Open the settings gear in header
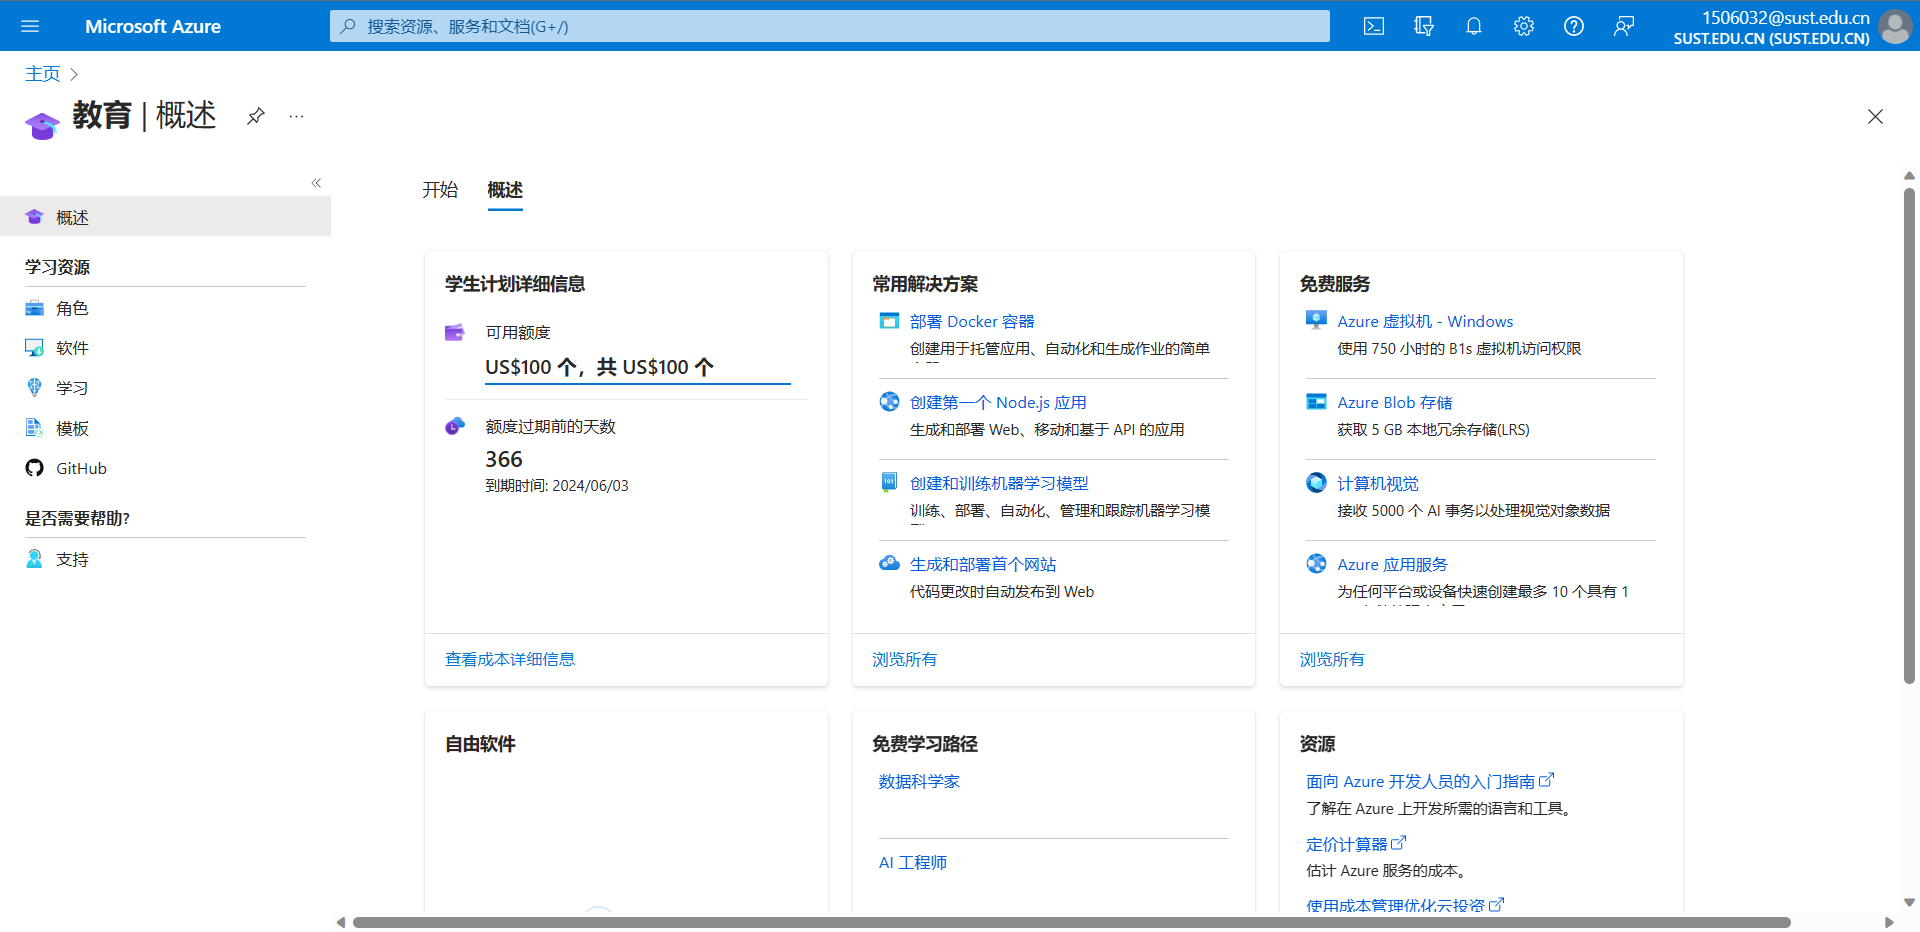This screenshot has height=932, width=1920. click(1523, 26)
